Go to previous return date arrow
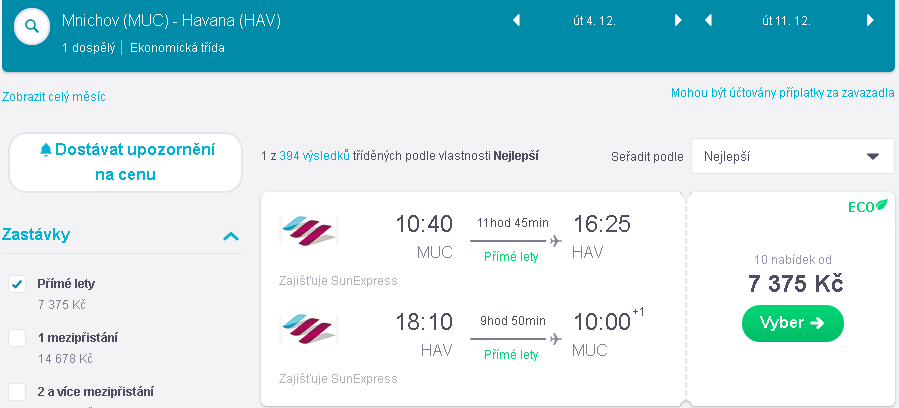The height and width of the screenshot is (408, 899). tap(708, 21)
